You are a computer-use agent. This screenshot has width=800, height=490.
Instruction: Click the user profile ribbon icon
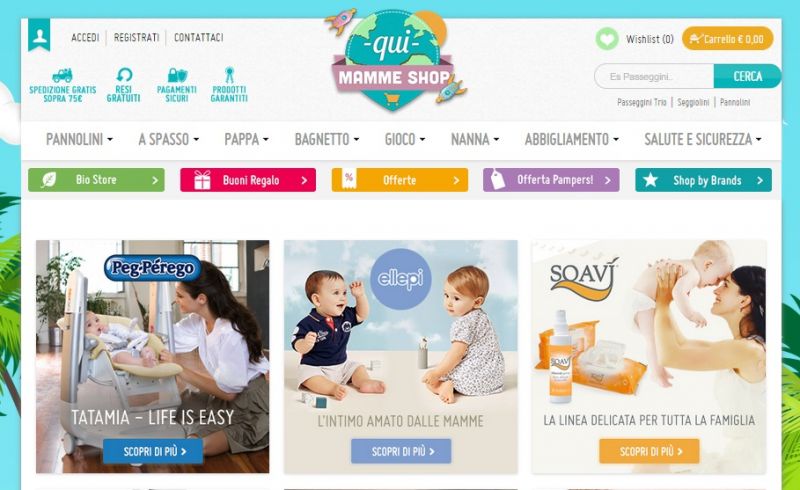click(x=39, y=35)
